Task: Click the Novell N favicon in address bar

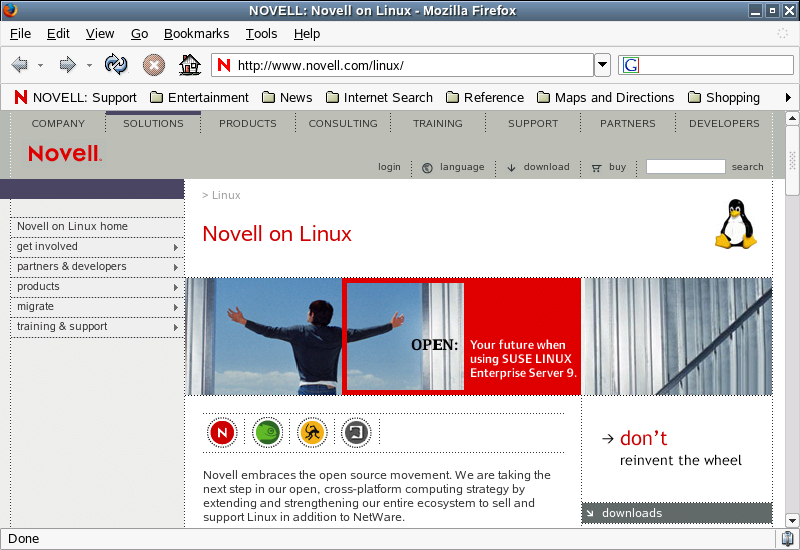Action: (x=224, y=65)
